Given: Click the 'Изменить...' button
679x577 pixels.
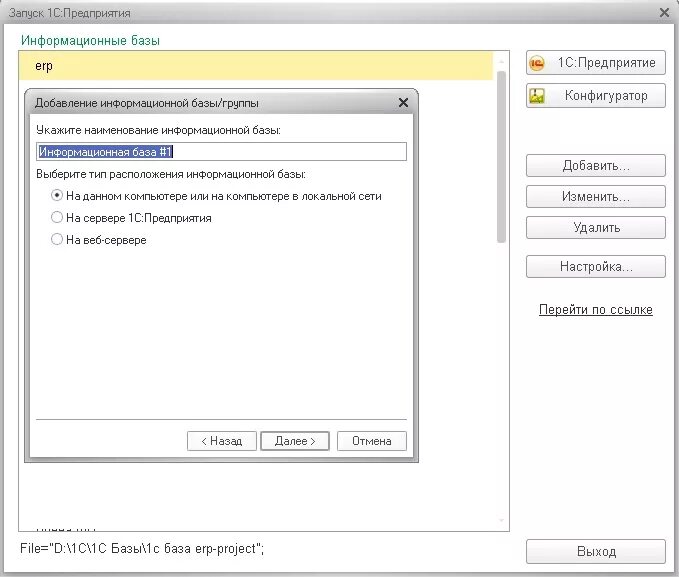Looking at the screenshot, I should pyautogui.click(x=596, y=197).
